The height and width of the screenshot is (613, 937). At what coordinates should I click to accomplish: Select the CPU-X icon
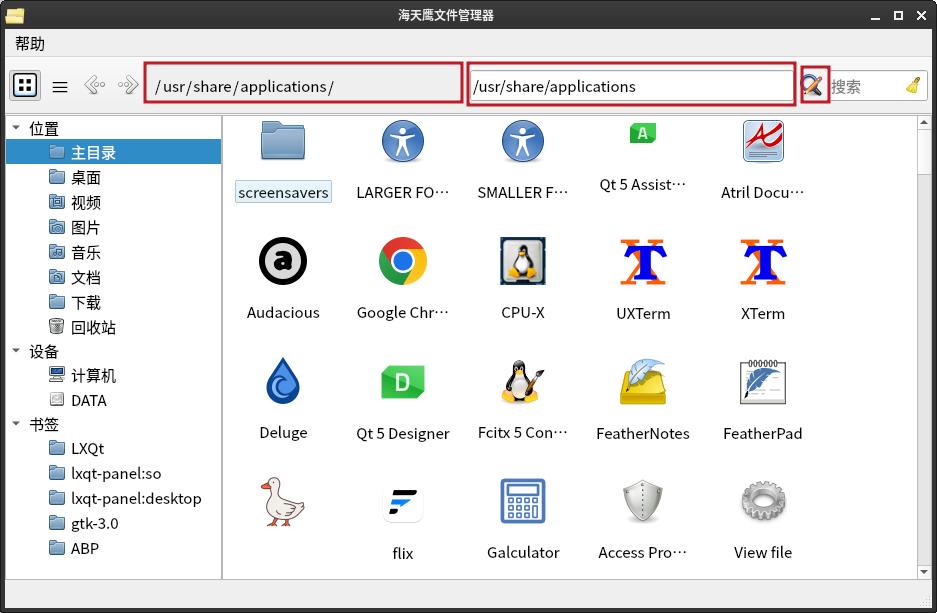[x=523, y=261]
